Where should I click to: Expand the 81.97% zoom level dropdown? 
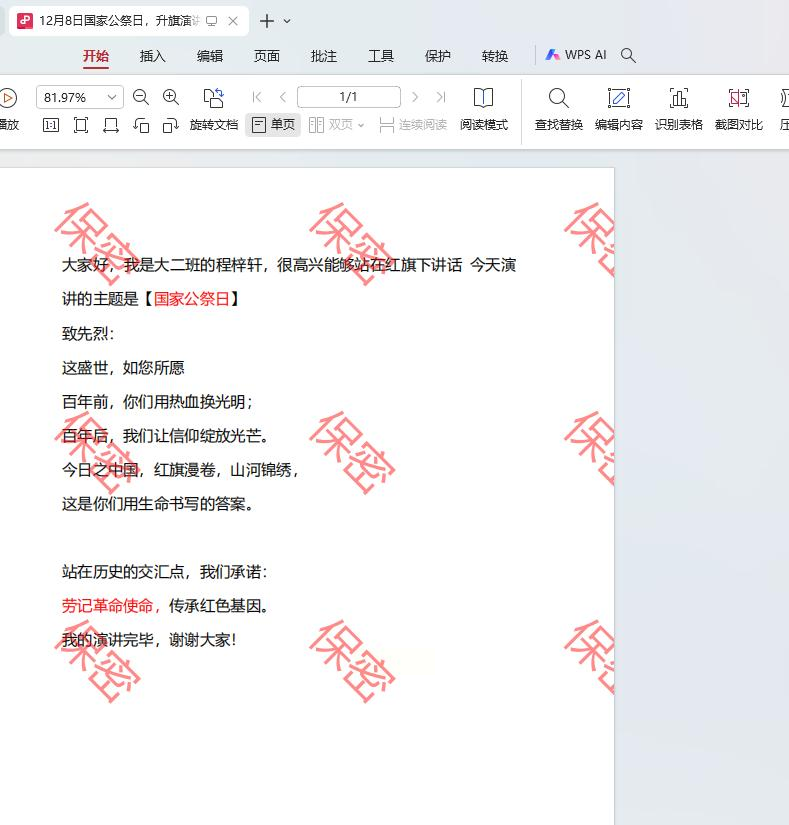click(x=111, y=97)
